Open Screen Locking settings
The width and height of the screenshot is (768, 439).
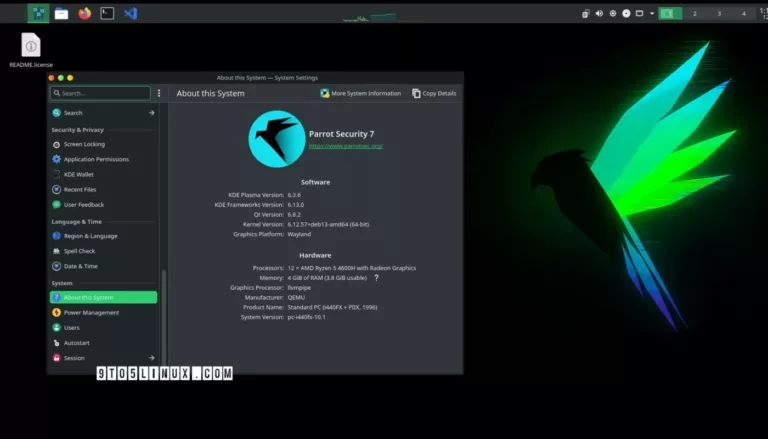click(84, 144)
